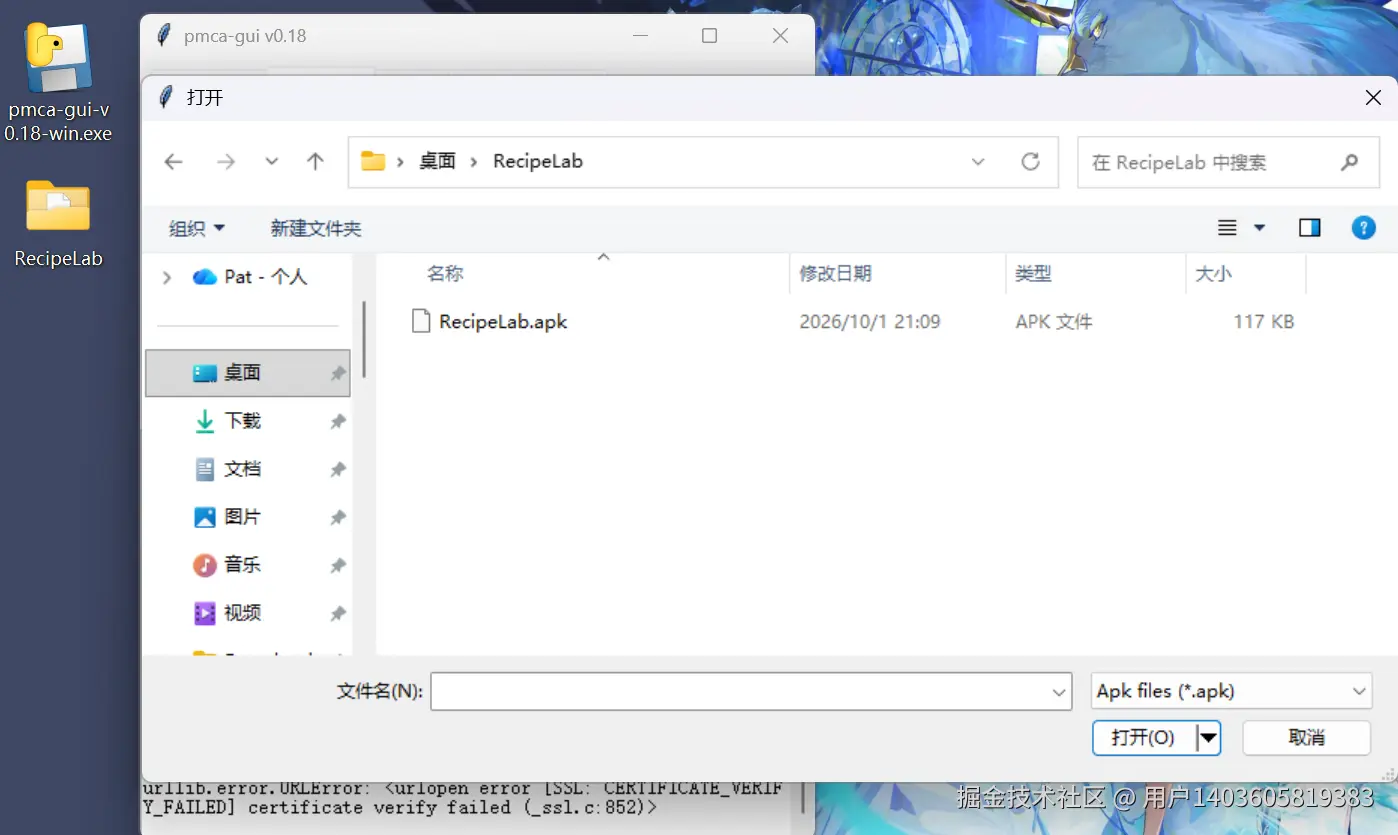The height and width of the screenshot is (835, 1398).
Task: Open help with the question mark icon
Action: click(1363, 228)
